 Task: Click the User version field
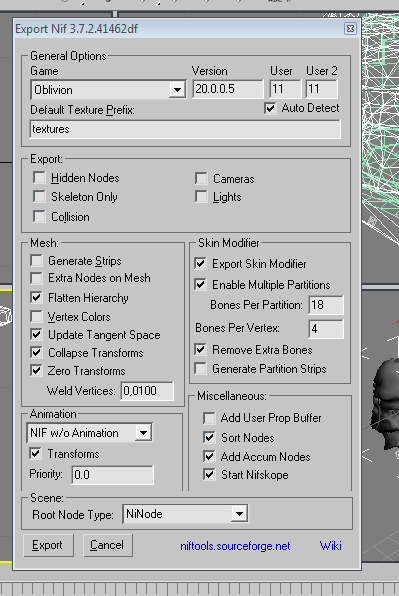[285, 89]
